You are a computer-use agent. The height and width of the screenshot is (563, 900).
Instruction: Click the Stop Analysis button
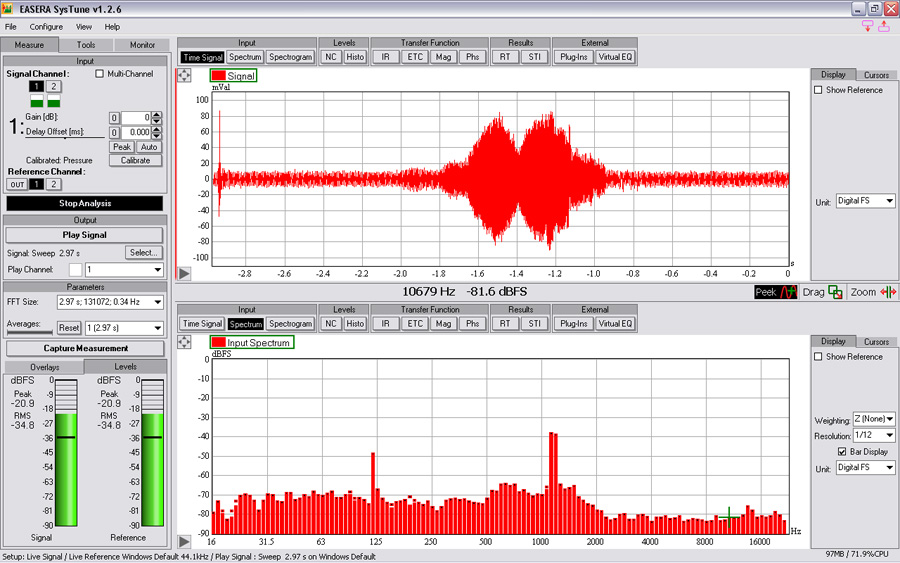coord(84,203)
